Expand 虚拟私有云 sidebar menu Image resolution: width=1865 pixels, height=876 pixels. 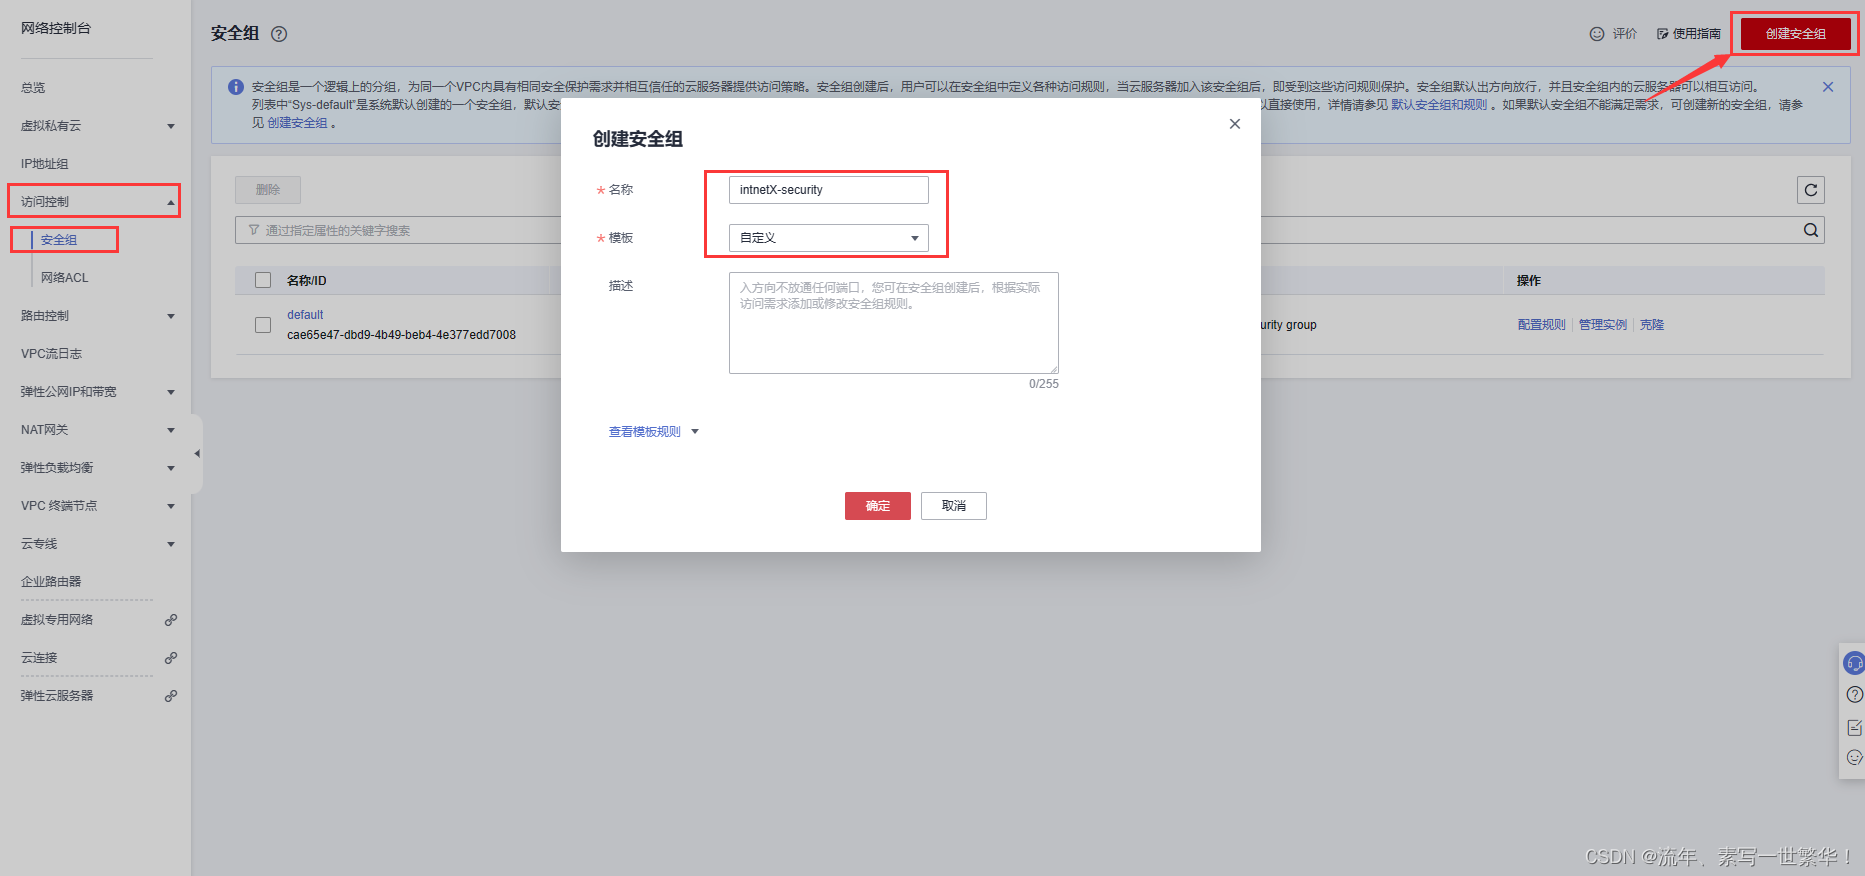(171, 126)
